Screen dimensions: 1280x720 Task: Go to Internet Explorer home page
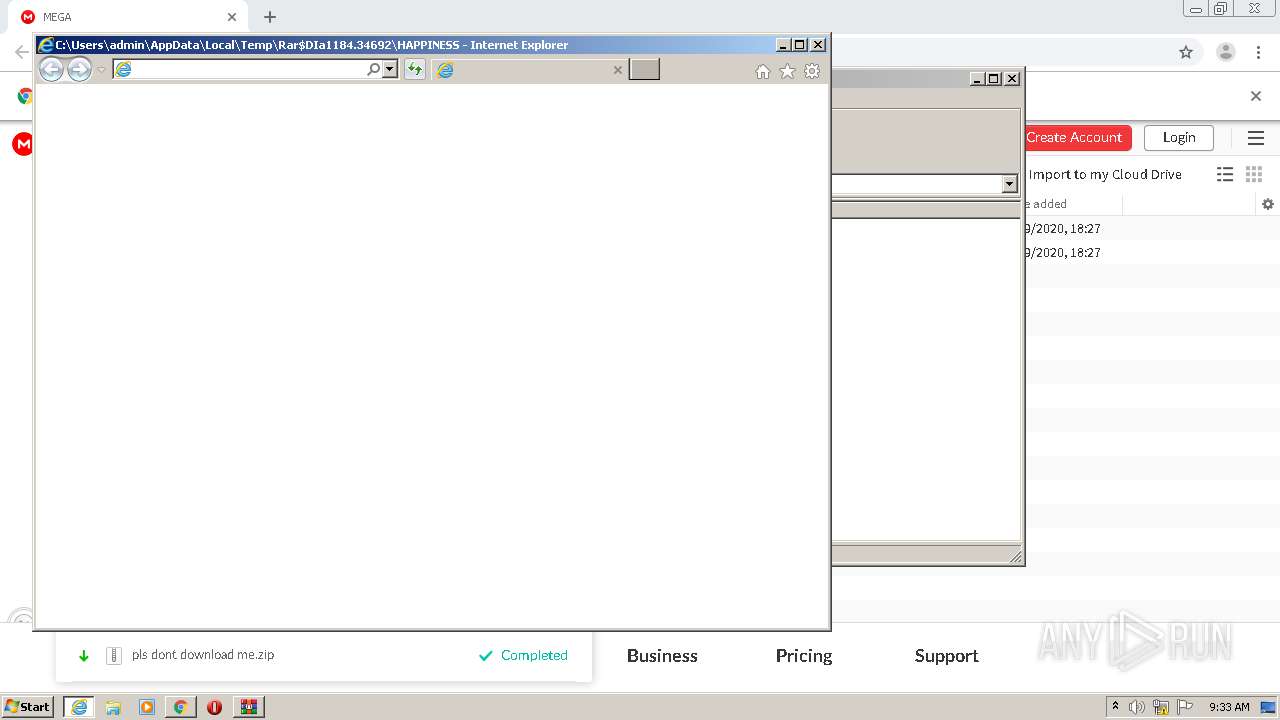point(763,71)
